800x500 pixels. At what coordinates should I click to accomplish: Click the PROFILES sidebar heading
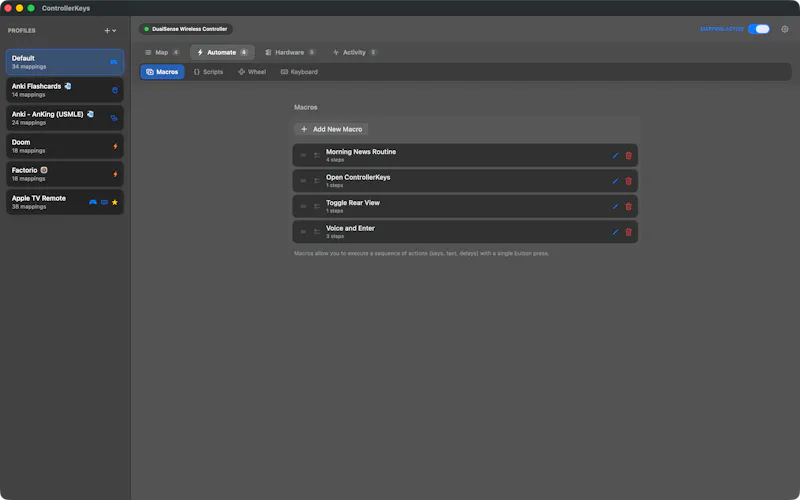pyautogui.click(x=21, y=31)
